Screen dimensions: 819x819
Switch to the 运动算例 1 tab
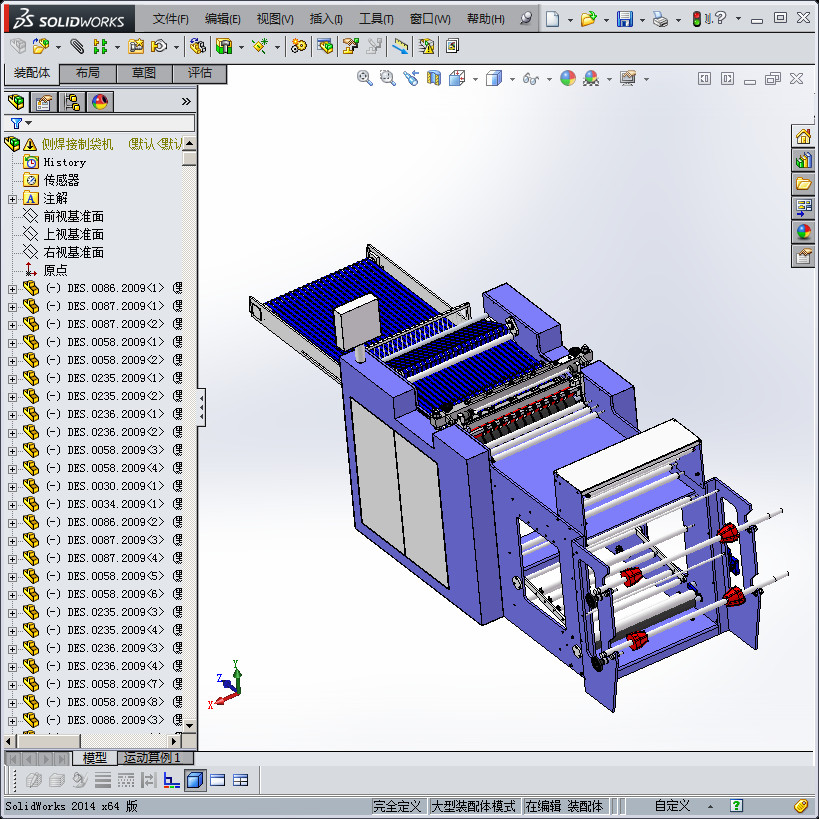155,757
